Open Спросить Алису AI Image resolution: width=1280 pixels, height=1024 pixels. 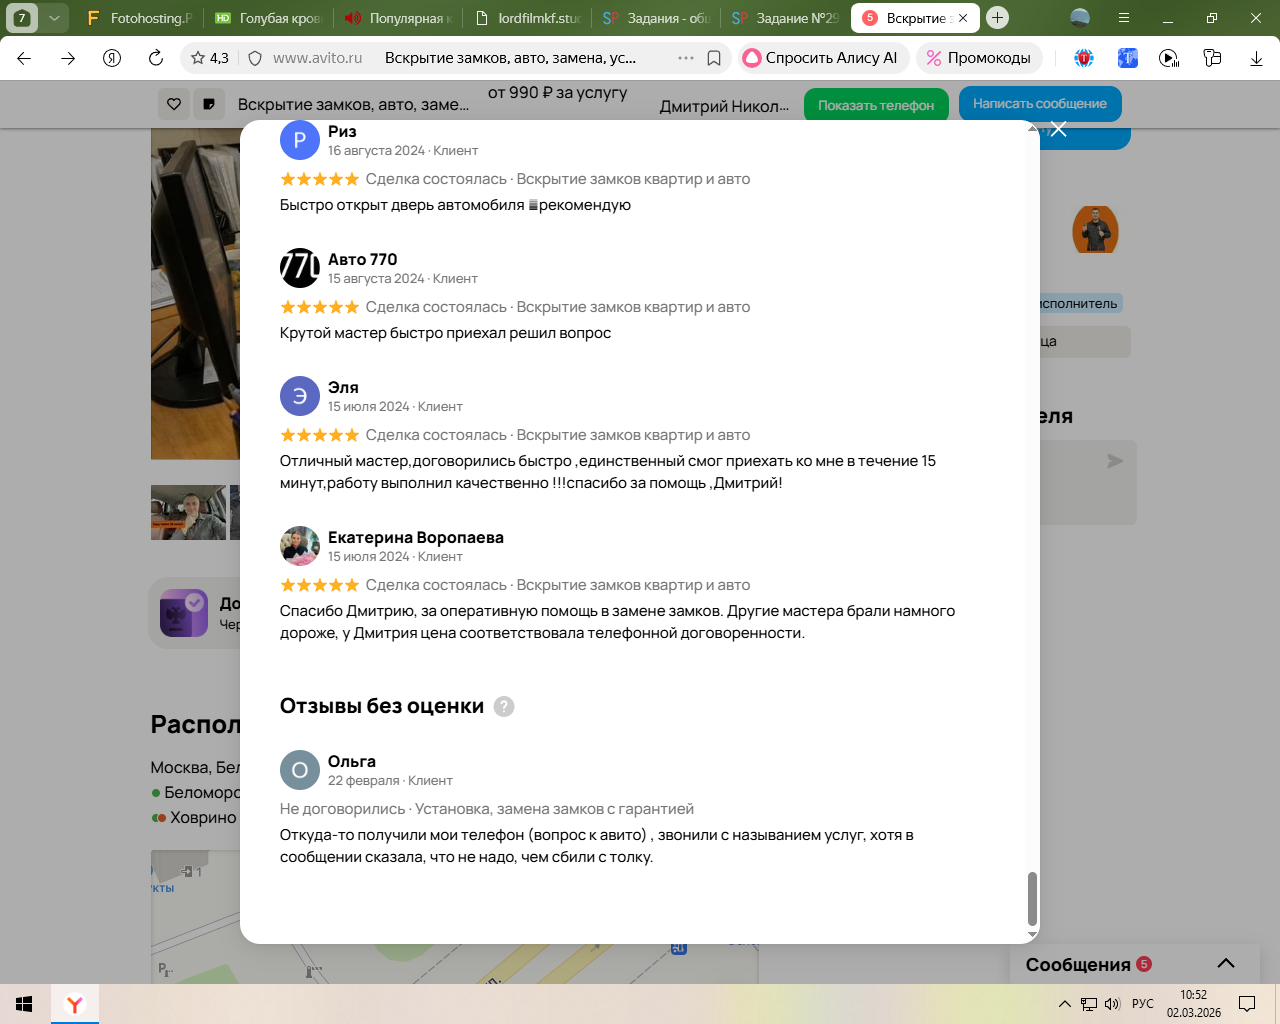[x=824, y=58]
